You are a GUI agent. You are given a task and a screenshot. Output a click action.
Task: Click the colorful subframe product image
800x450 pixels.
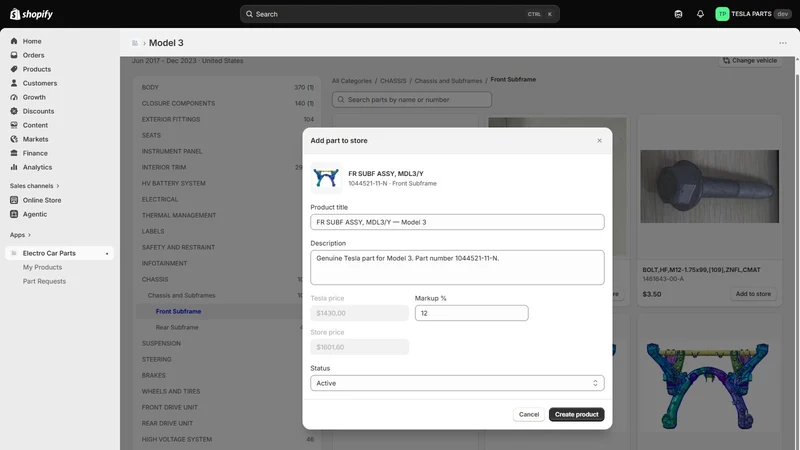[x=709, y=385]
